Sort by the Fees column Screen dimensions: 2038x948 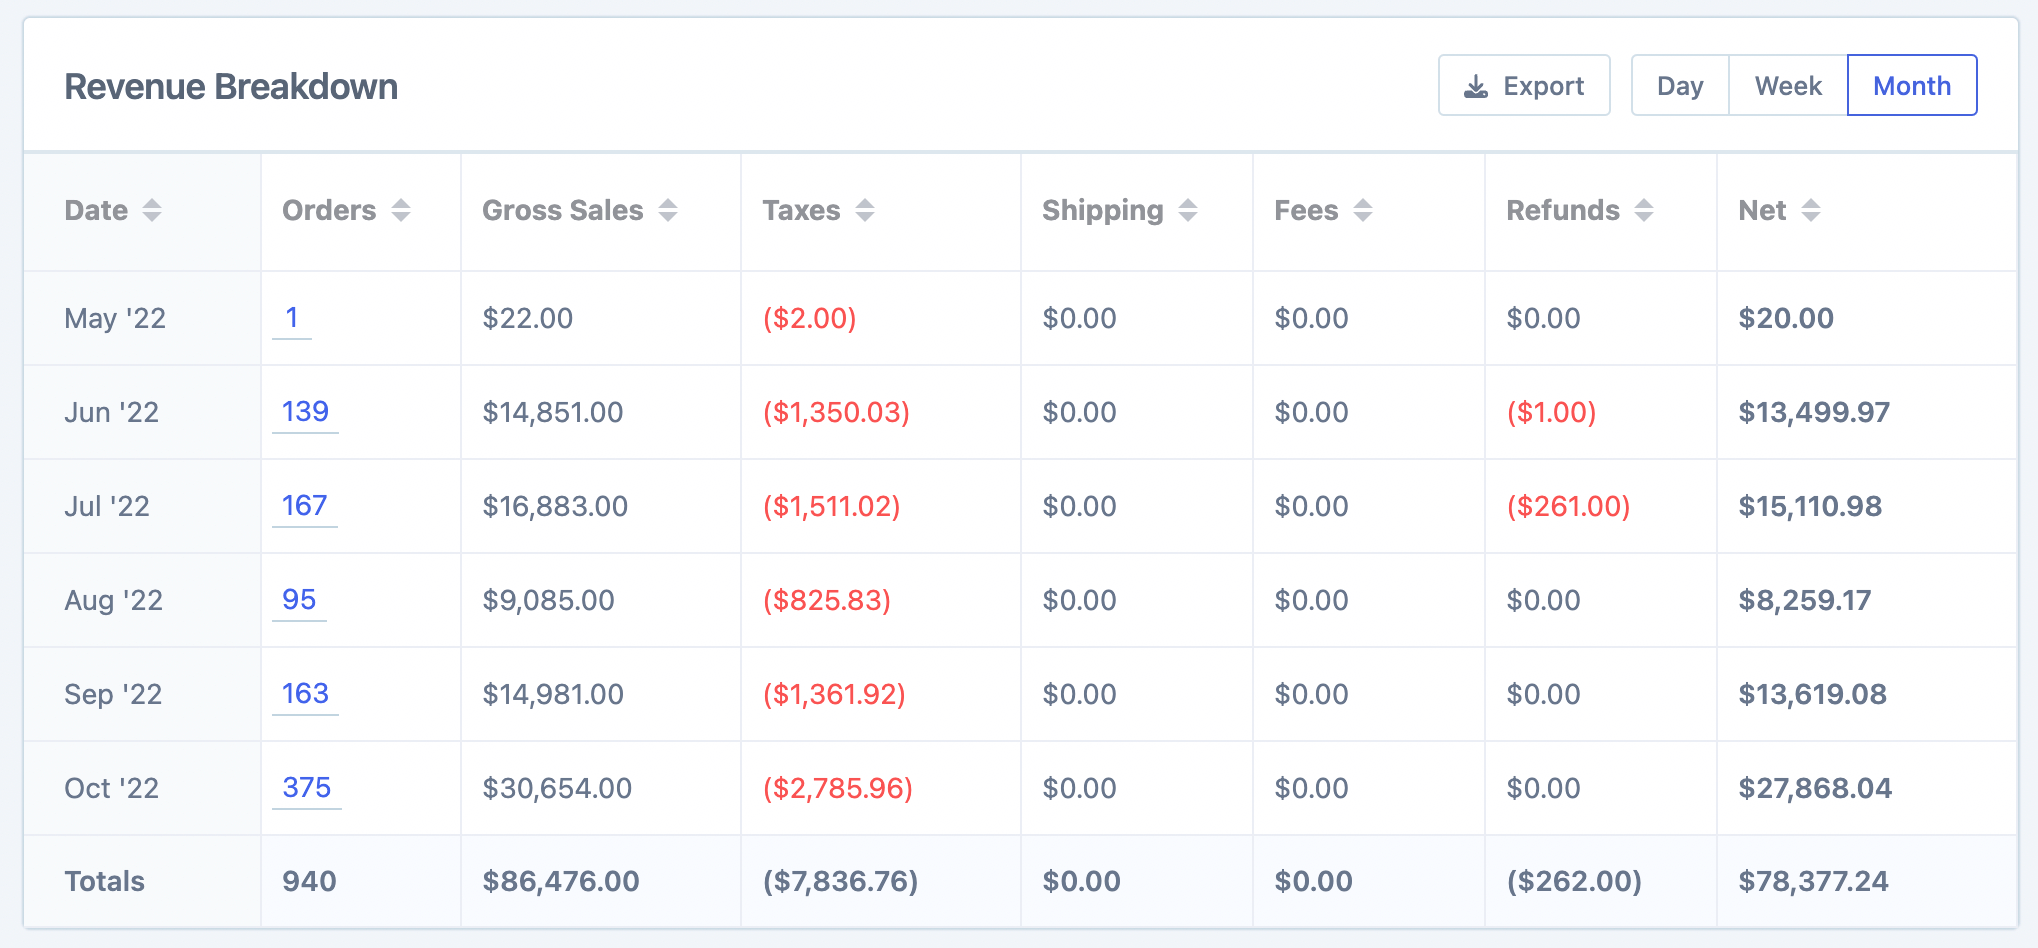[x=1363, y=211]
